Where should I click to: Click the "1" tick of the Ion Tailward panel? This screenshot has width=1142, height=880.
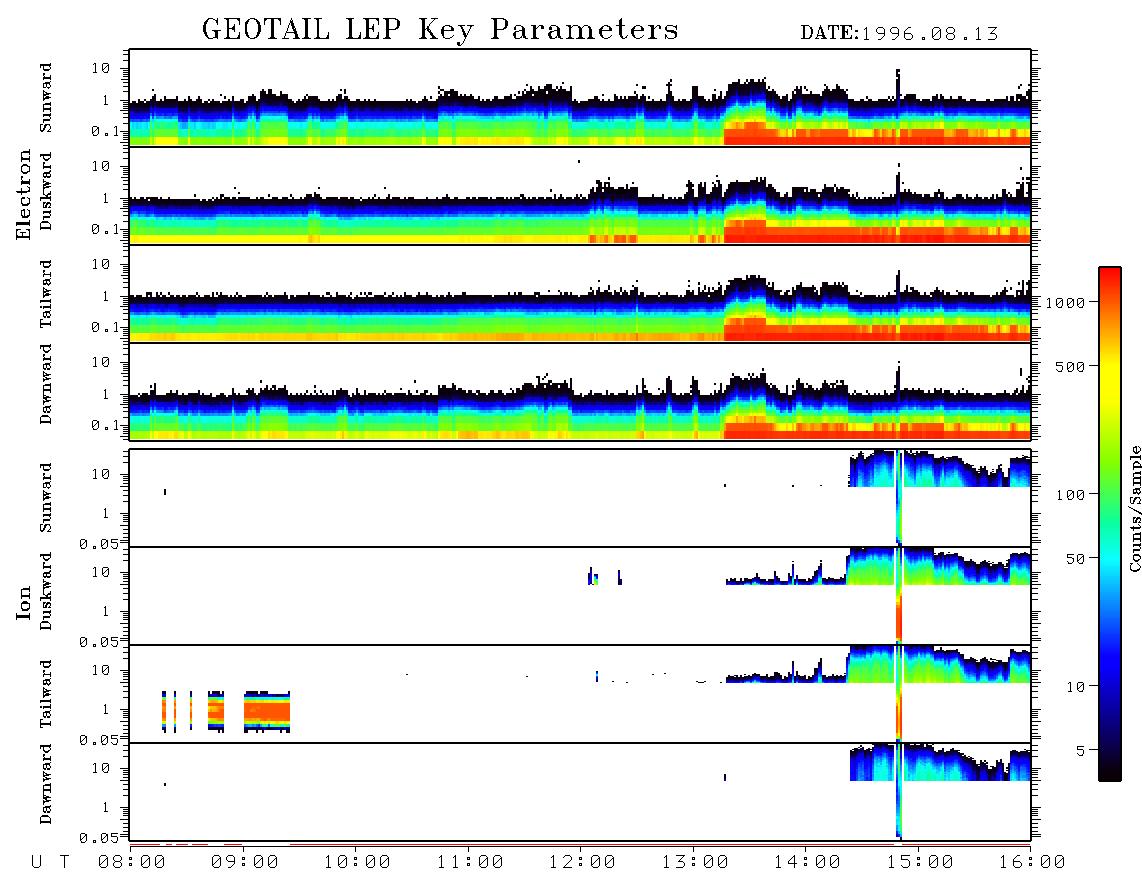pos(106,709)
